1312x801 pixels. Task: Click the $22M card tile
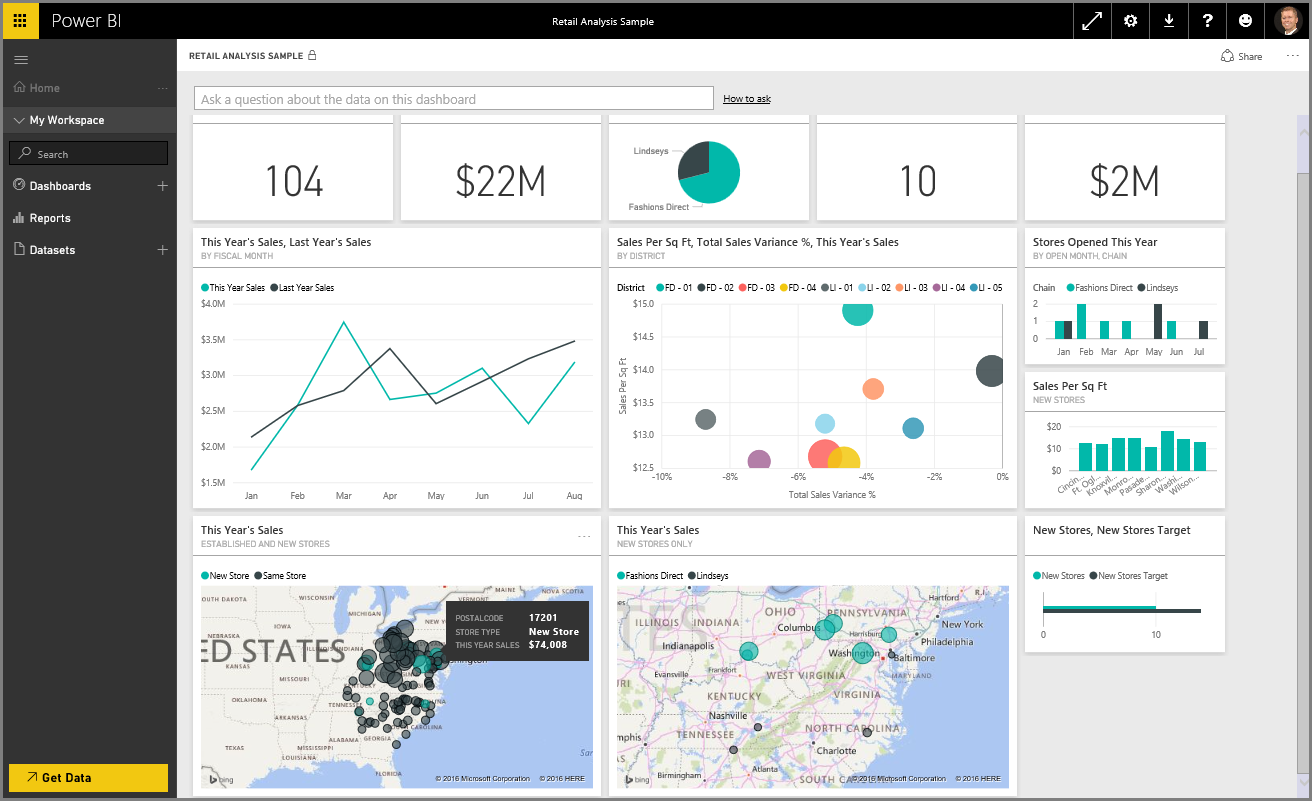501,170
